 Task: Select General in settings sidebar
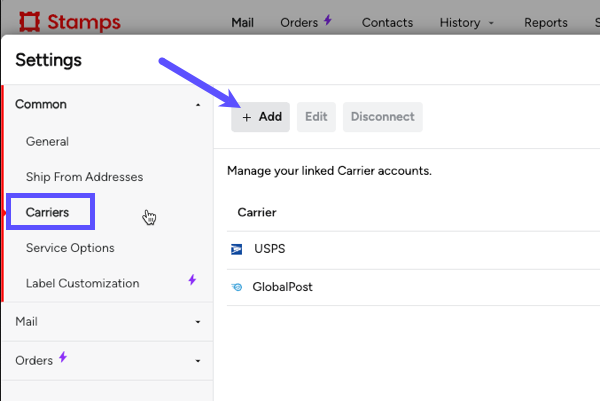(x=47, y=142)
